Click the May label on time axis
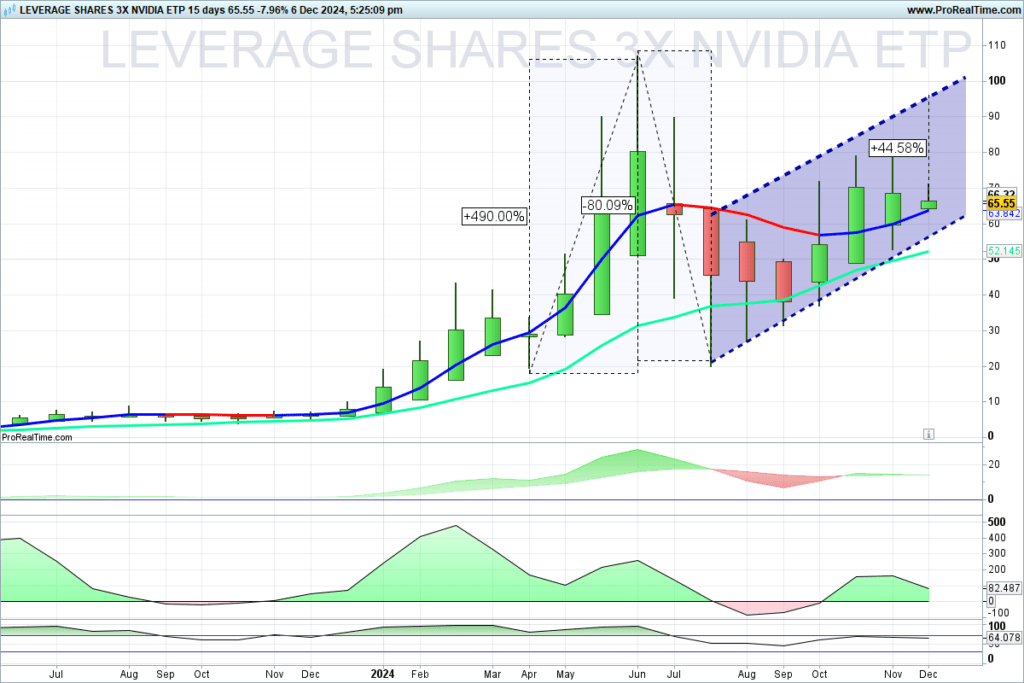Image resolution: width=1024 pixels, height=683 pixels. (x=566, y=674)
